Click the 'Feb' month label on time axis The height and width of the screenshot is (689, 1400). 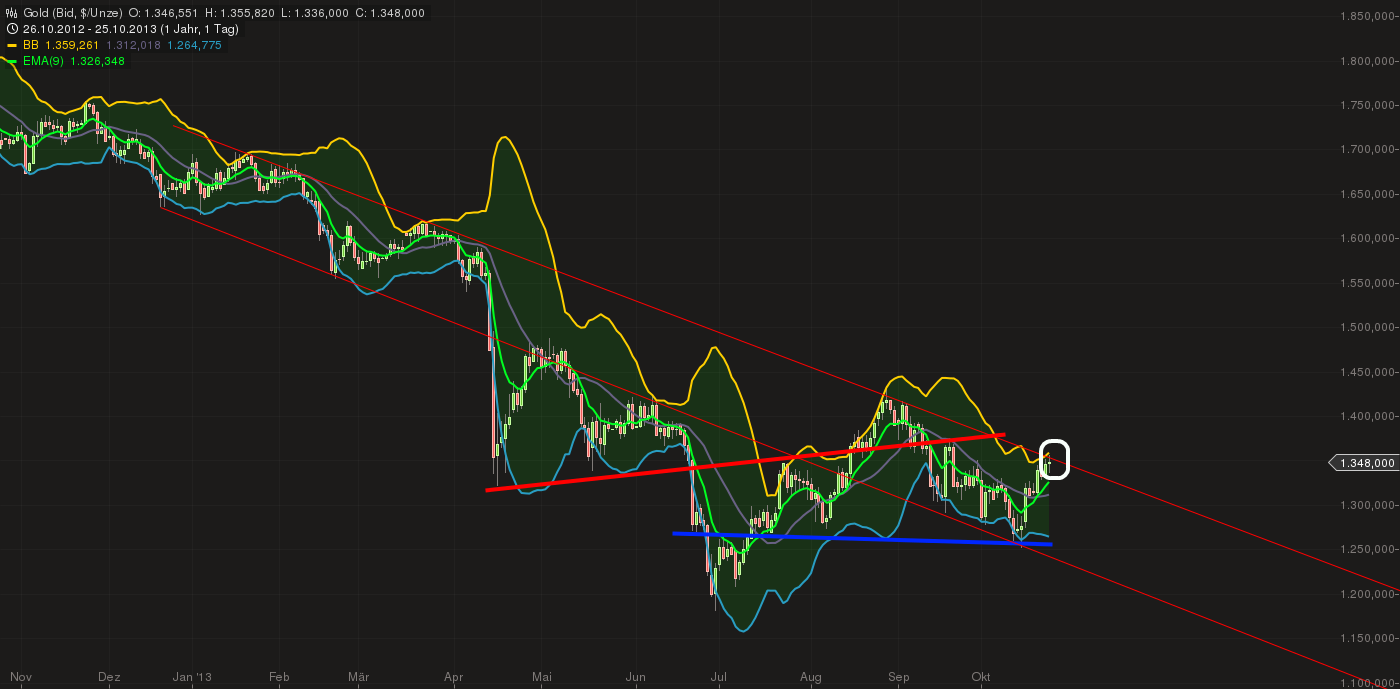click(x=280, y=677)
